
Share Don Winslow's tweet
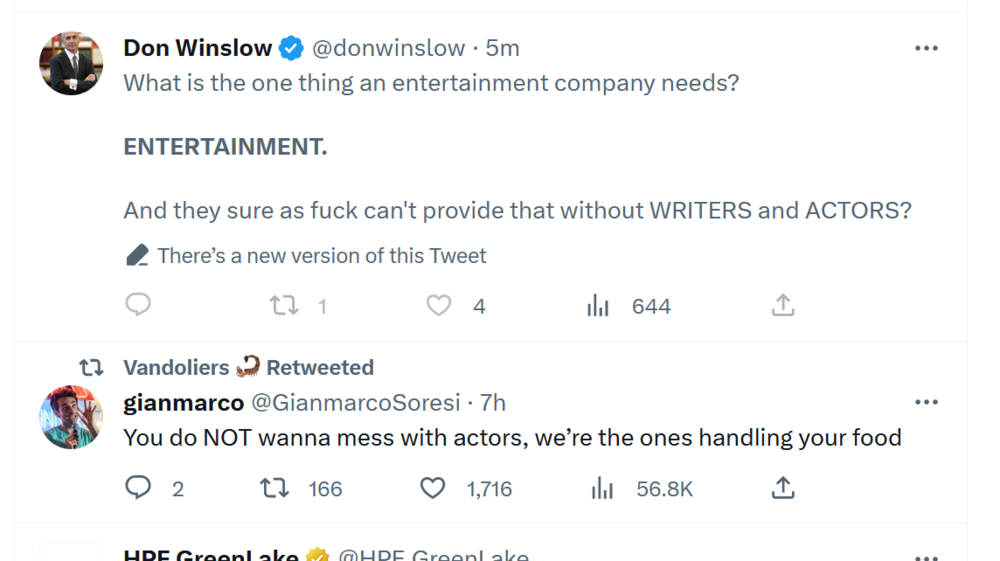coord(783,305)
